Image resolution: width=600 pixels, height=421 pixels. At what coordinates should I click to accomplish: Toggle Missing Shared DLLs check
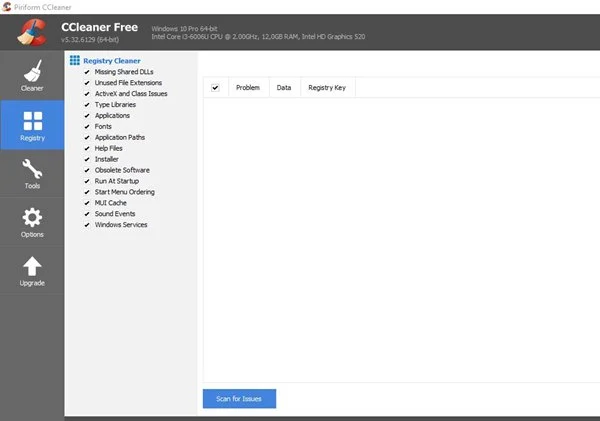(87, 72)
